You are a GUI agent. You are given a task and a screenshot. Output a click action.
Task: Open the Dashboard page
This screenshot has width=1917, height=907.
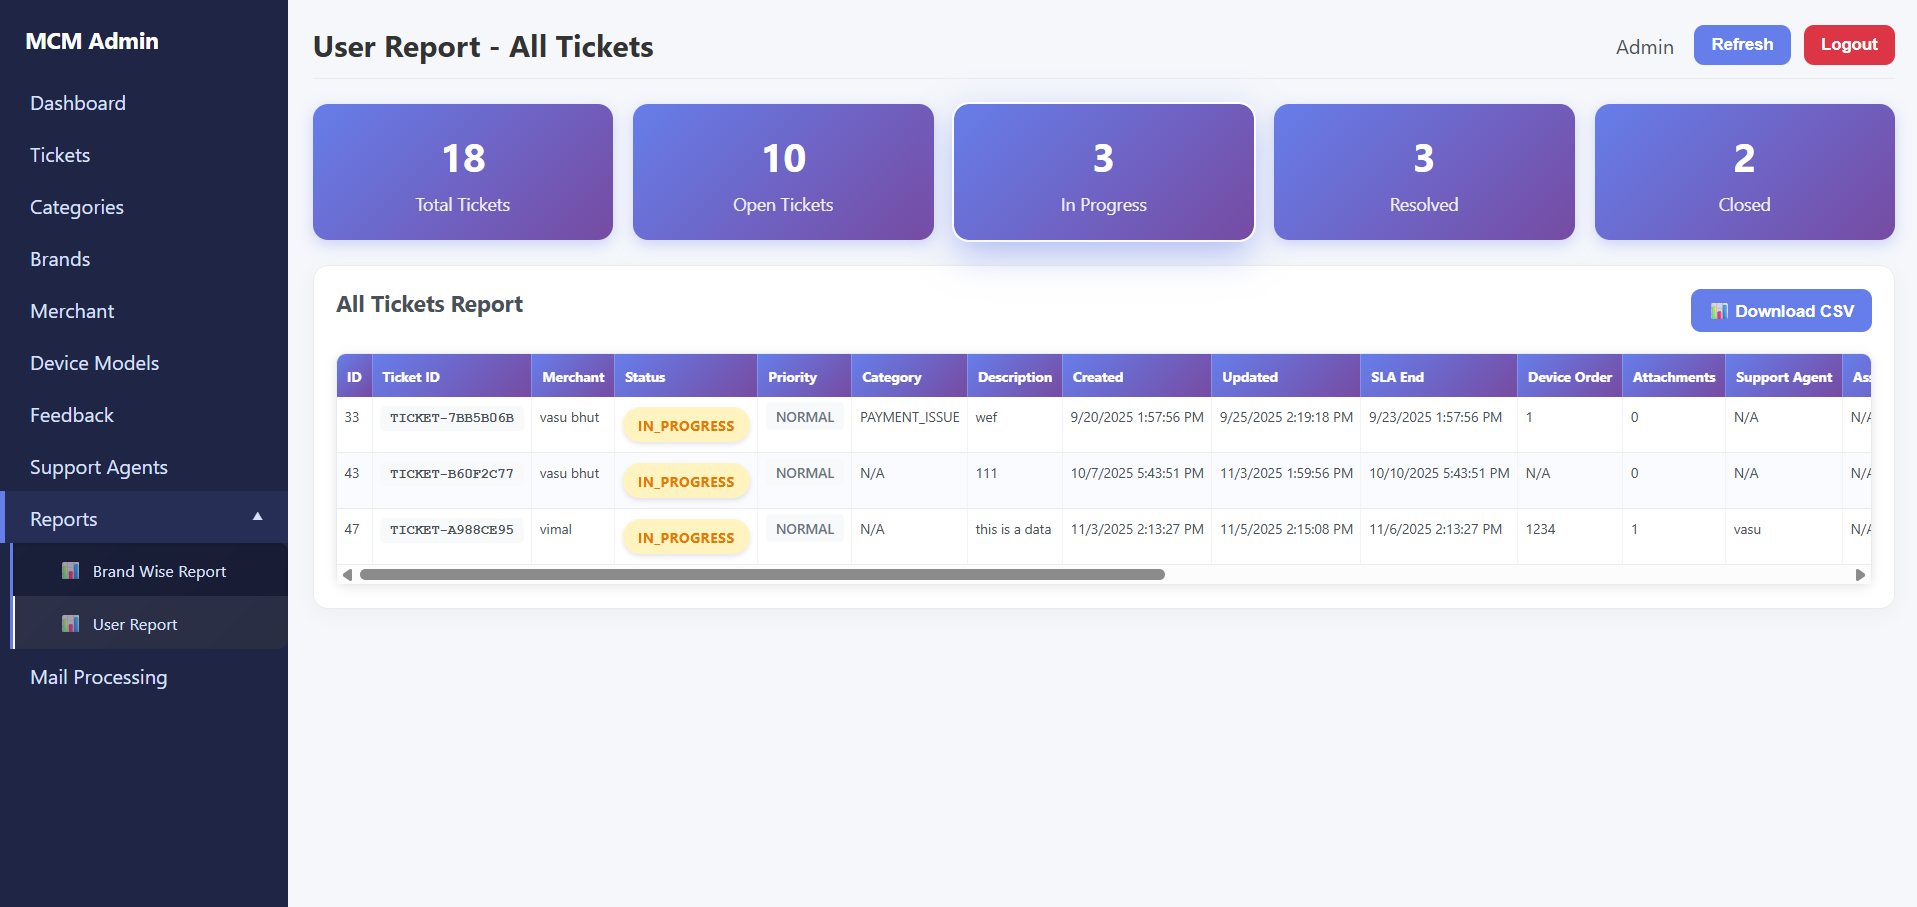78,103
